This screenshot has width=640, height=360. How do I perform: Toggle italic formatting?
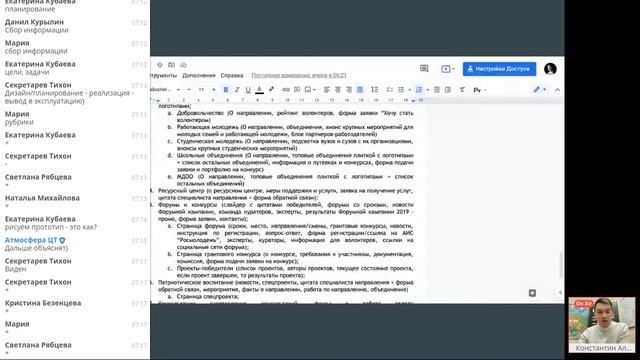237,90
